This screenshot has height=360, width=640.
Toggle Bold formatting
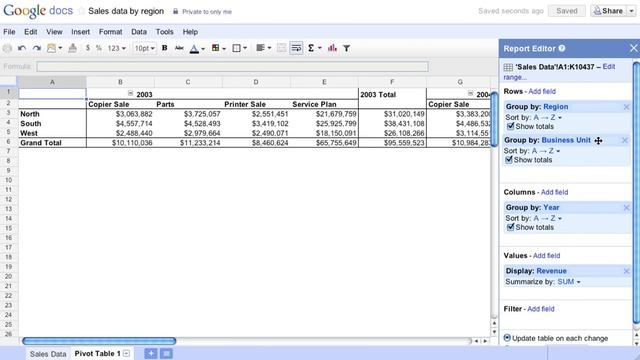164,48
